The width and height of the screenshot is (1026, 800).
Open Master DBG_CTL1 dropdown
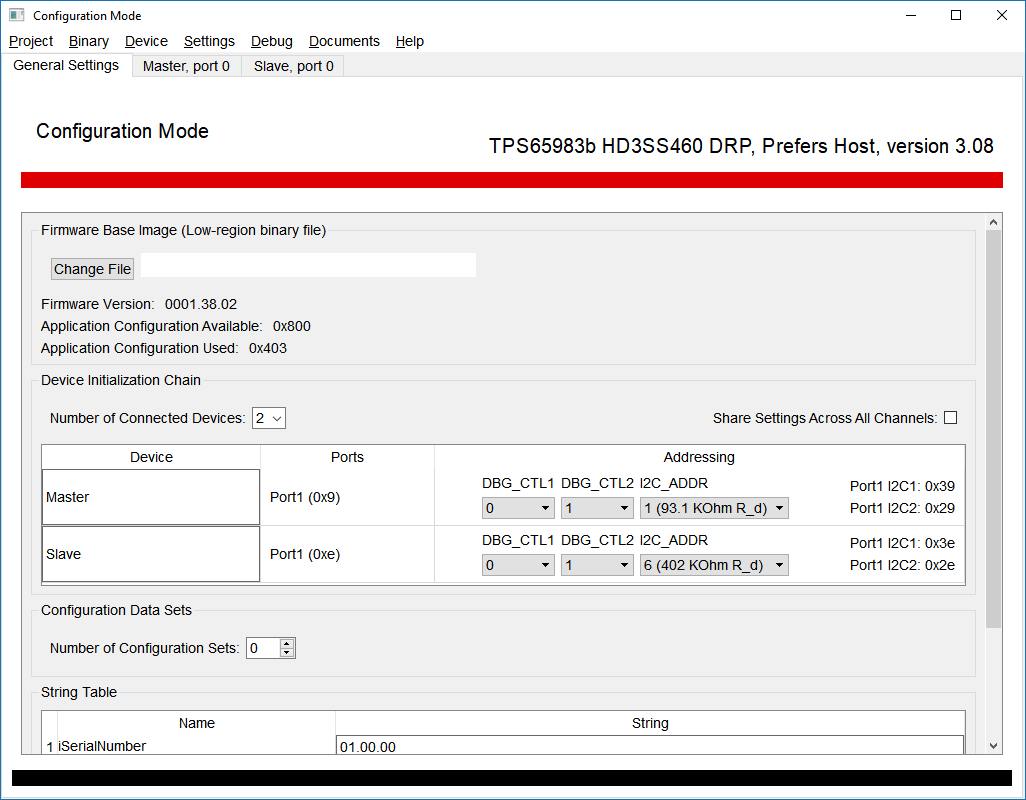[x=518, y=508]
